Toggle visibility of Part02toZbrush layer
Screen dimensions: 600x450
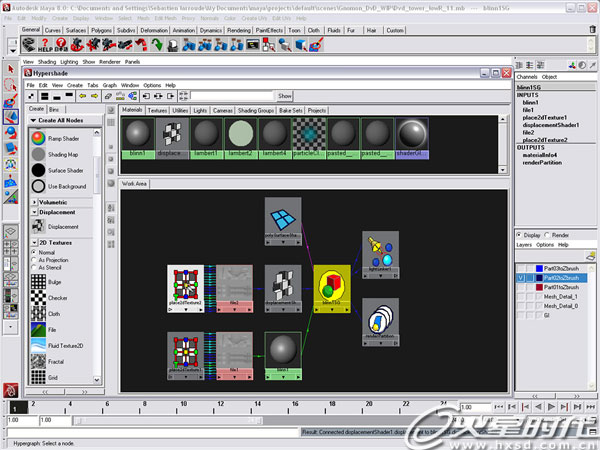click(520, 278)
